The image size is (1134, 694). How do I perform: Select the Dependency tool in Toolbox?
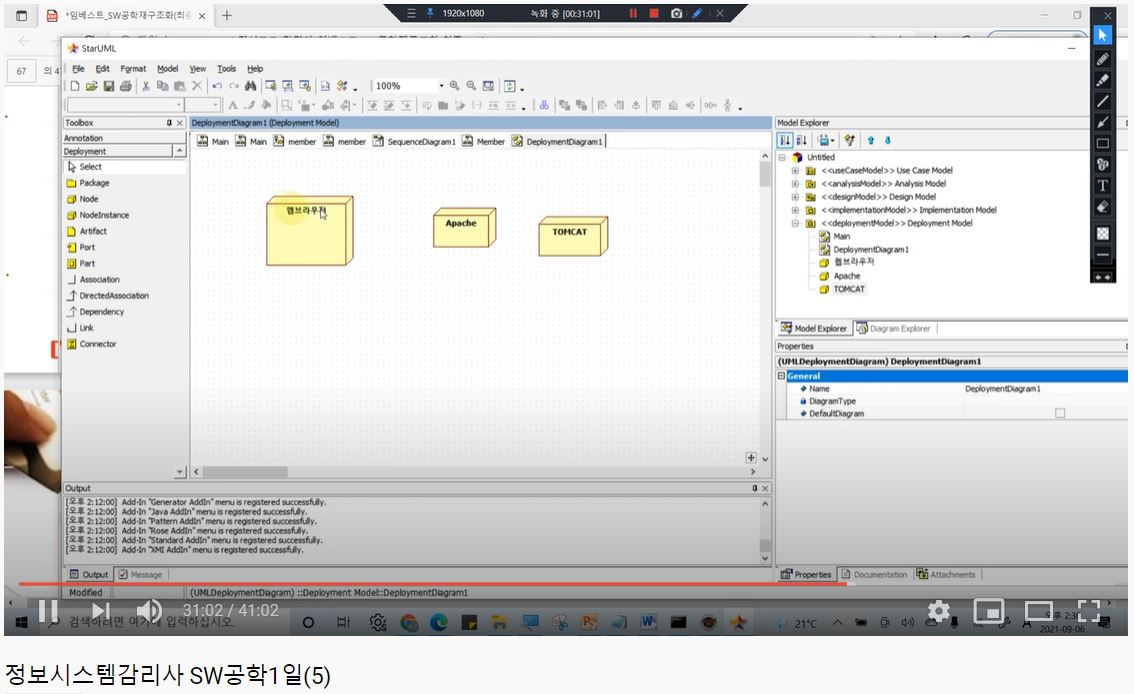[x=95, y=312]
